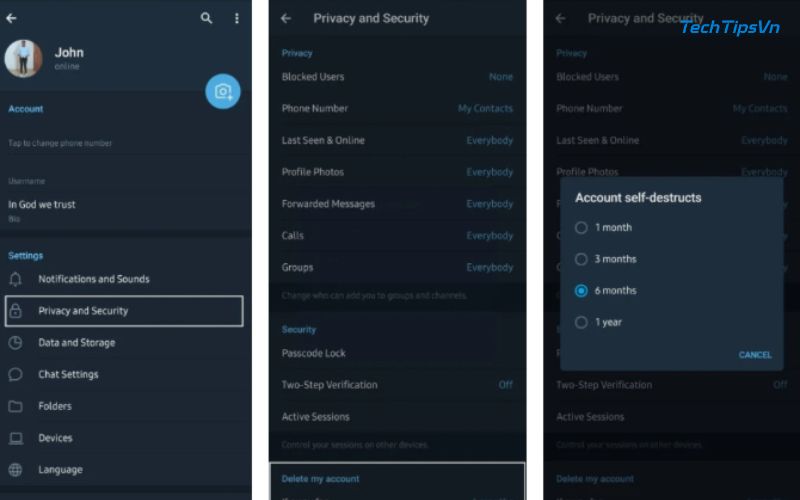Open Data and Storage settings
Viewport: 800px width, 500px height.
(x=126, y=343)
